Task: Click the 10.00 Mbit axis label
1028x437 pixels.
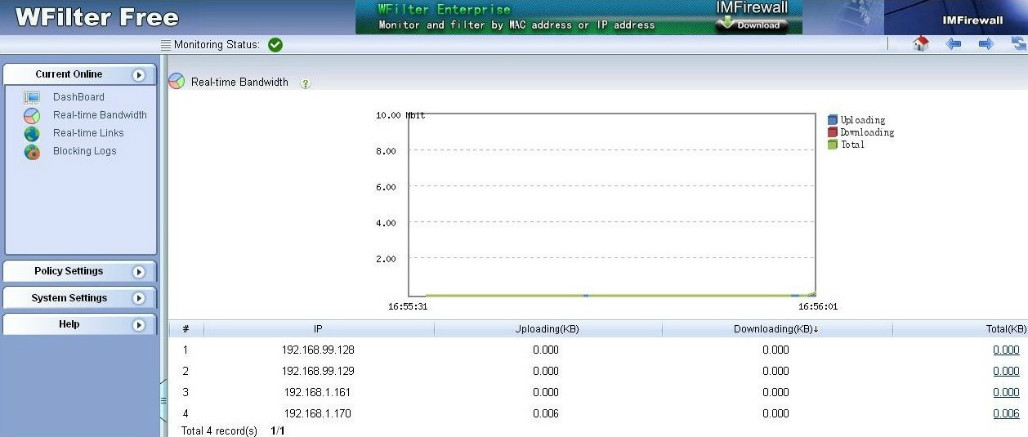Action: click(401, 115)
